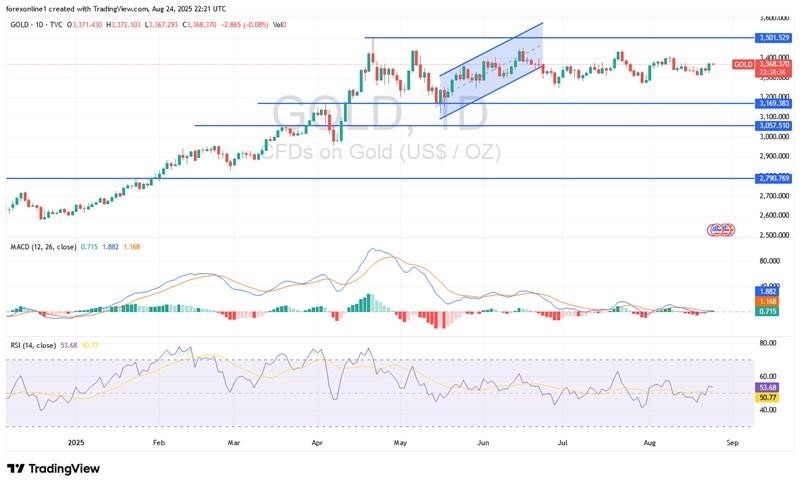Open the MACD (12, 26, close) indicator legend

pyautogui.click(x=42, y=246)
